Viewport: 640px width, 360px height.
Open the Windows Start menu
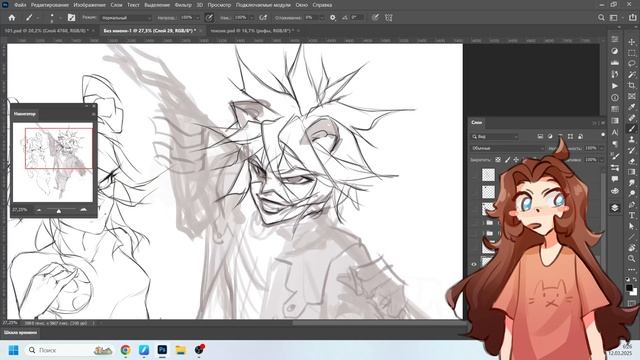pyautogui.click(x=13, y=350)
